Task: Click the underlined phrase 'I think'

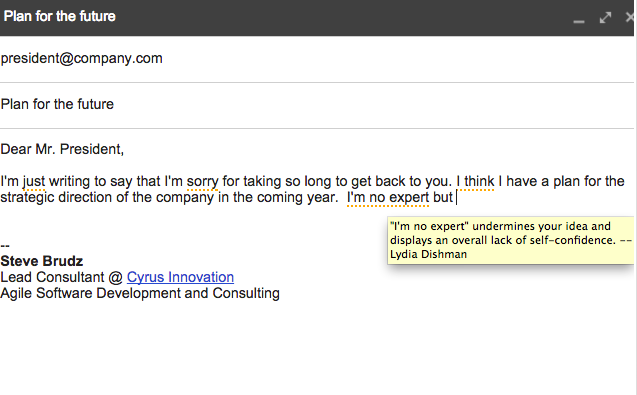Action: (475, 181)
